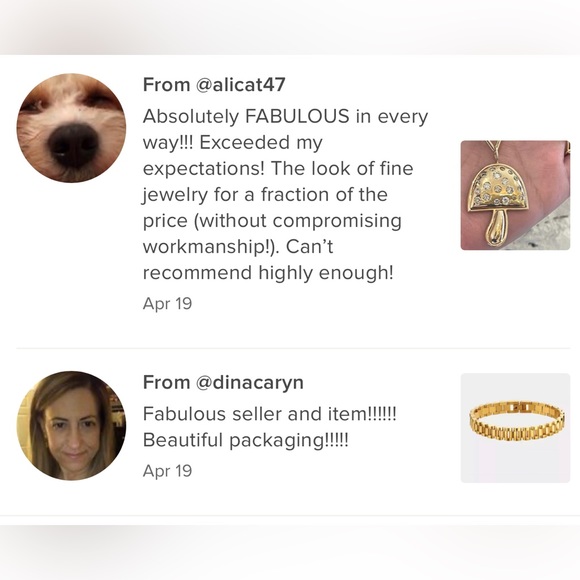
Task: Tap the capitalized word FABULOUS
Action: pos(297,116)
